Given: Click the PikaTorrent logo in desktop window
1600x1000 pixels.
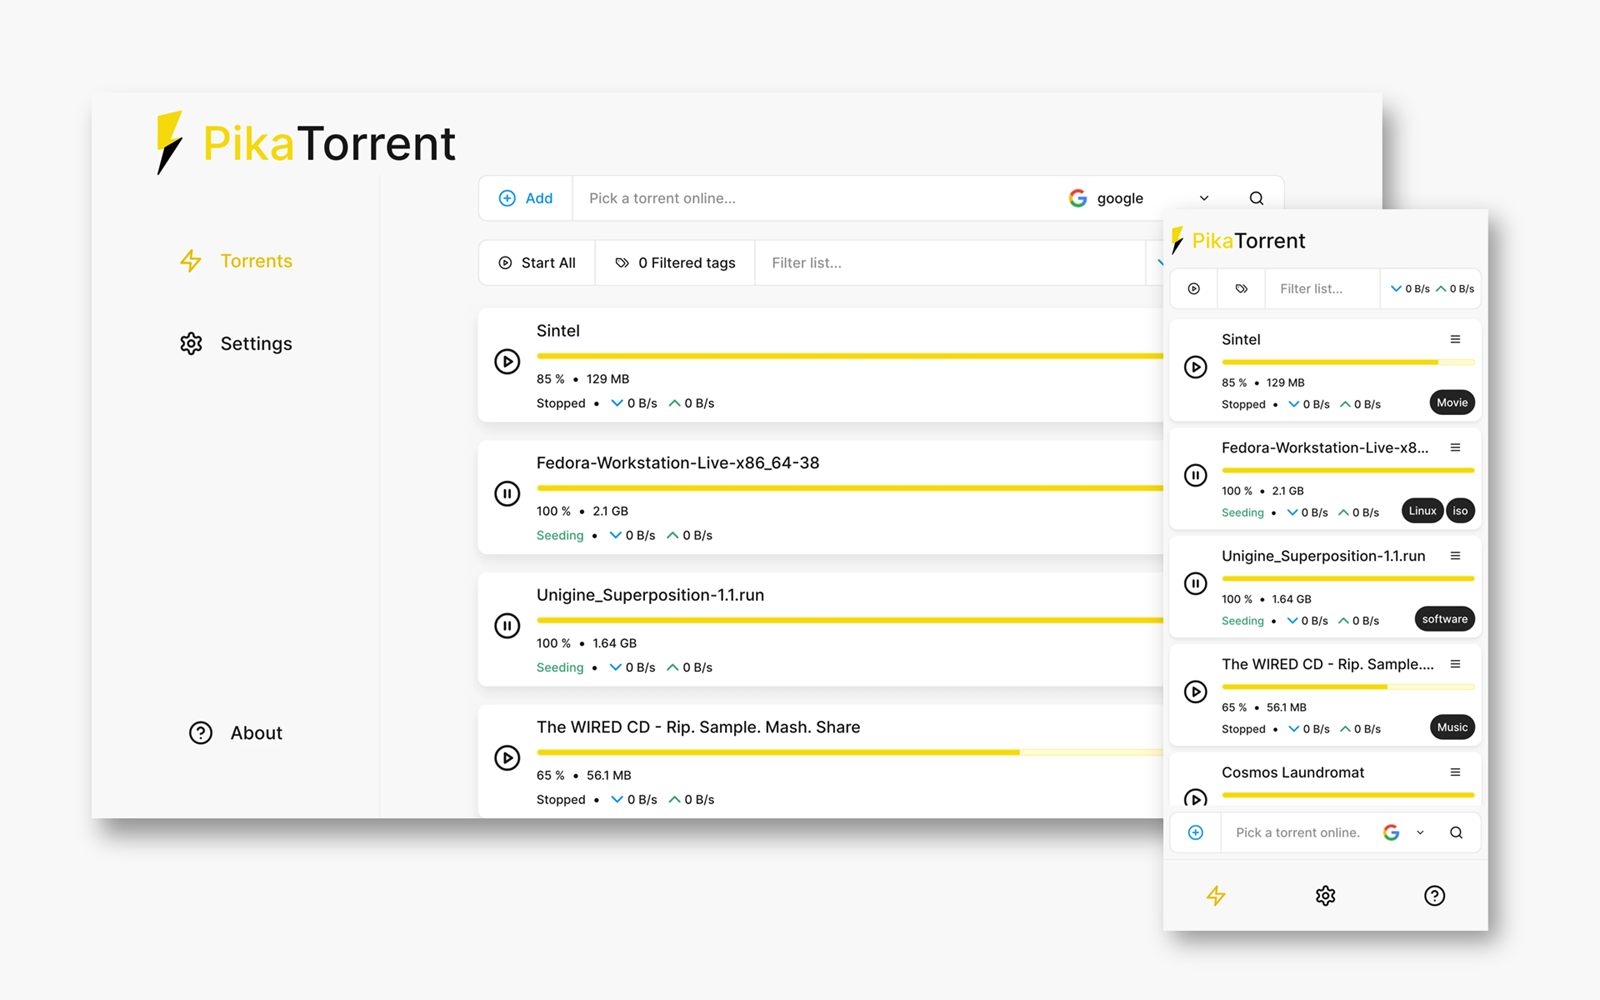Looking at the screenshot, I should pos(306,143).
